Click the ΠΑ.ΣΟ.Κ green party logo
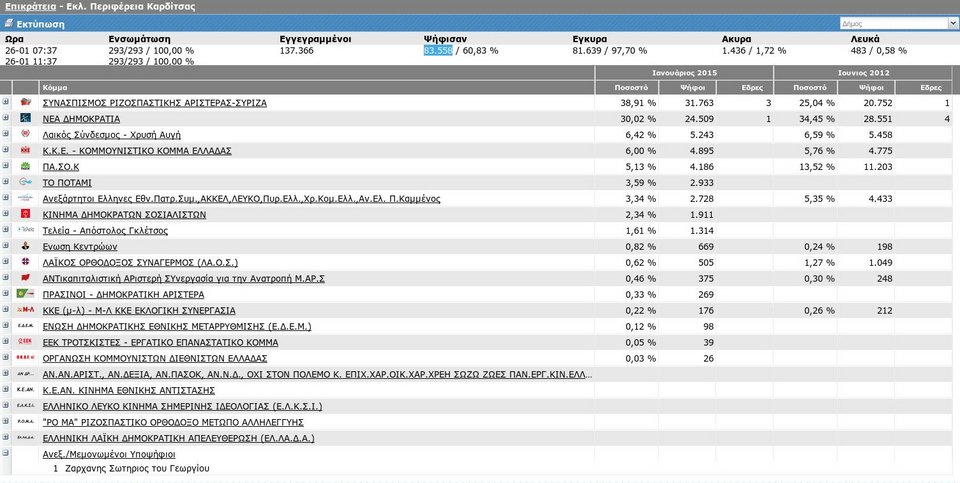Viewport: 960px width, 483px height. click(x=26, y=167)
